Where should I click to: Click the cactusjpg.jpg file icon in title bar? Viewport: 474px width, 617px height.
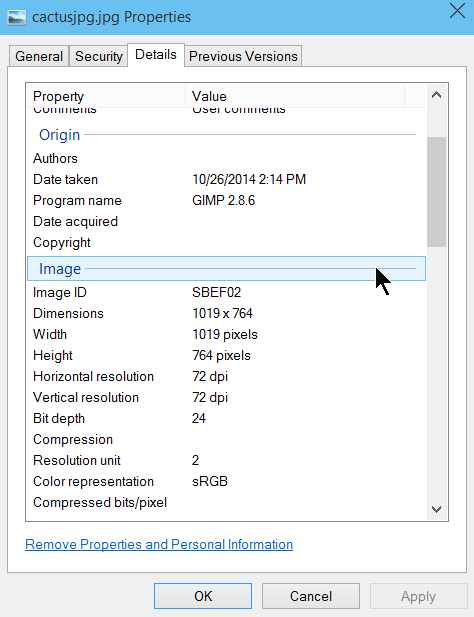click(17, 17)
